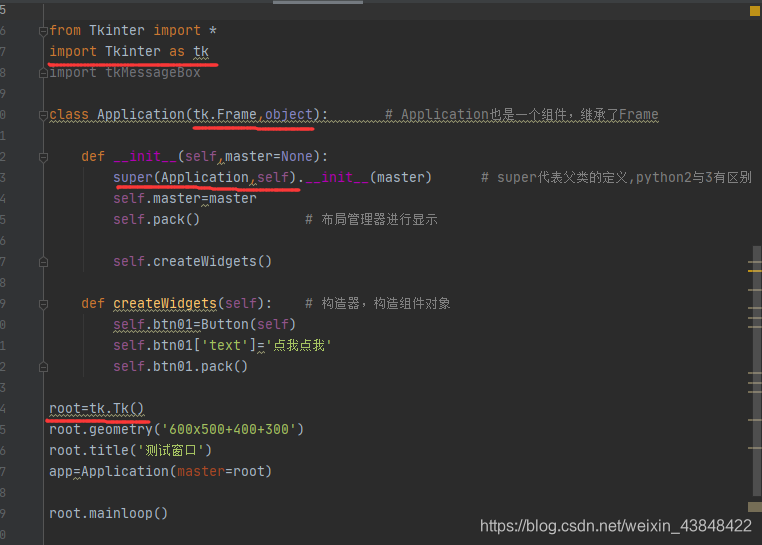Screen dimensions: 762x545
Task: Click the grayed-out 'import tkMessageBox' line
Action: click(125, 72)
